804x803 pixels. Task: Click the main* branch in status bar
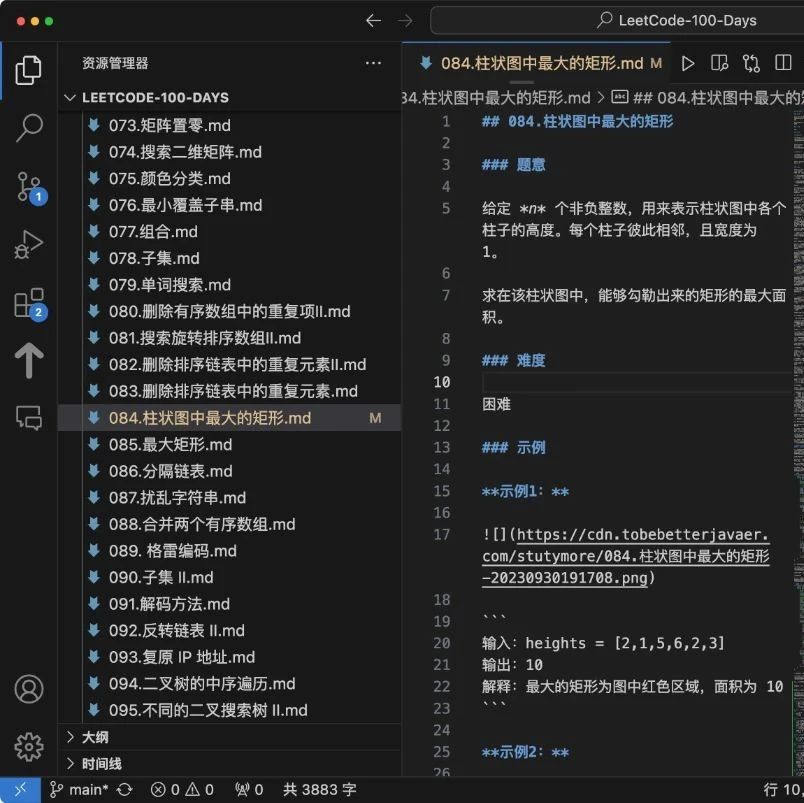coord(79,790)
